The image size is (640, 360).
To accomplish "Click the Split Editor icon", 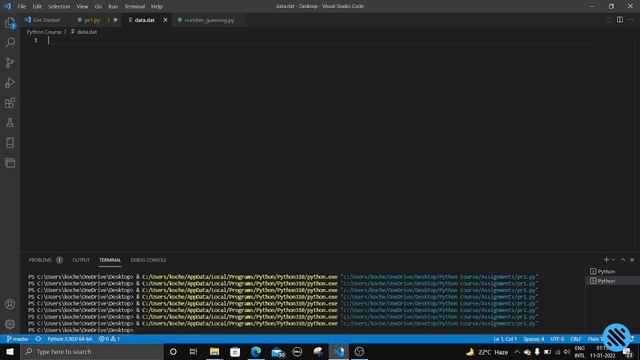I will (x=620, y=20).
